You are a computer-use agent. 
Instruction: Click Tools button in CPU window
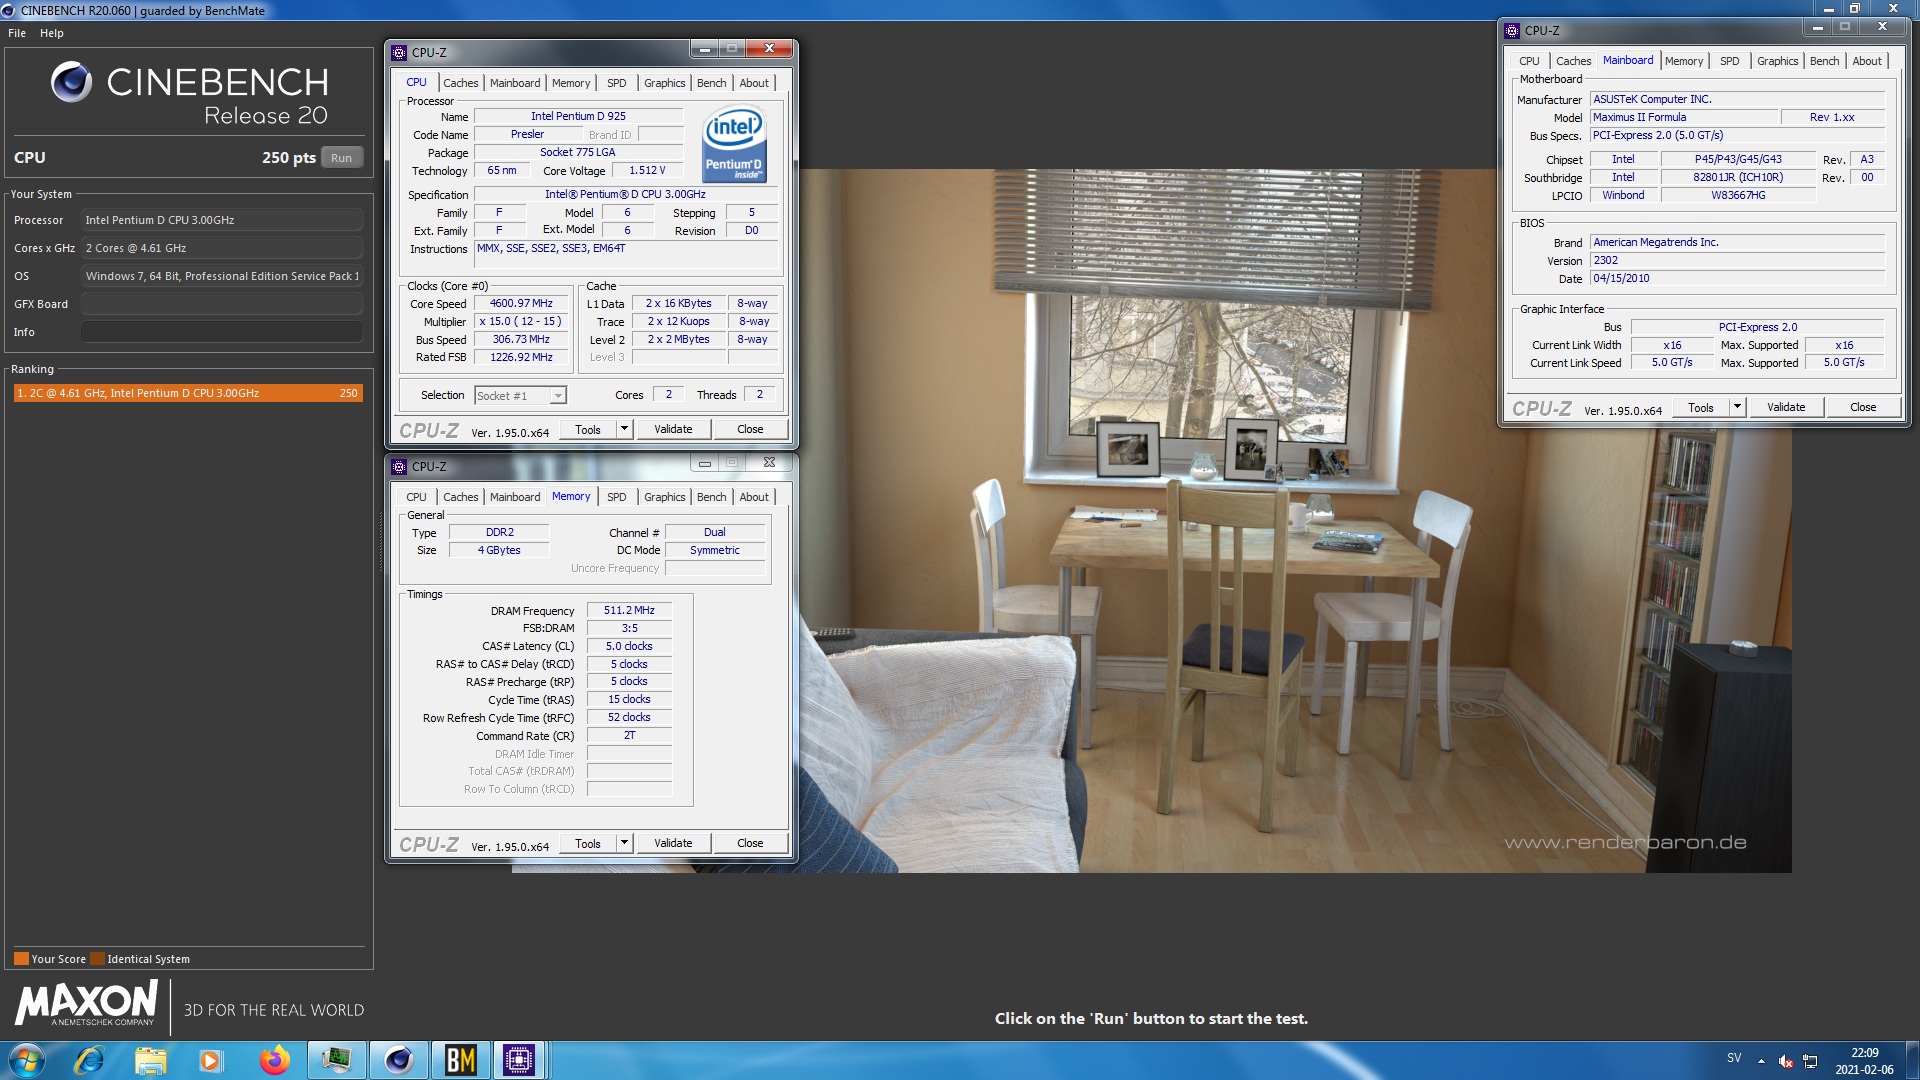click(x=588, y=429)
